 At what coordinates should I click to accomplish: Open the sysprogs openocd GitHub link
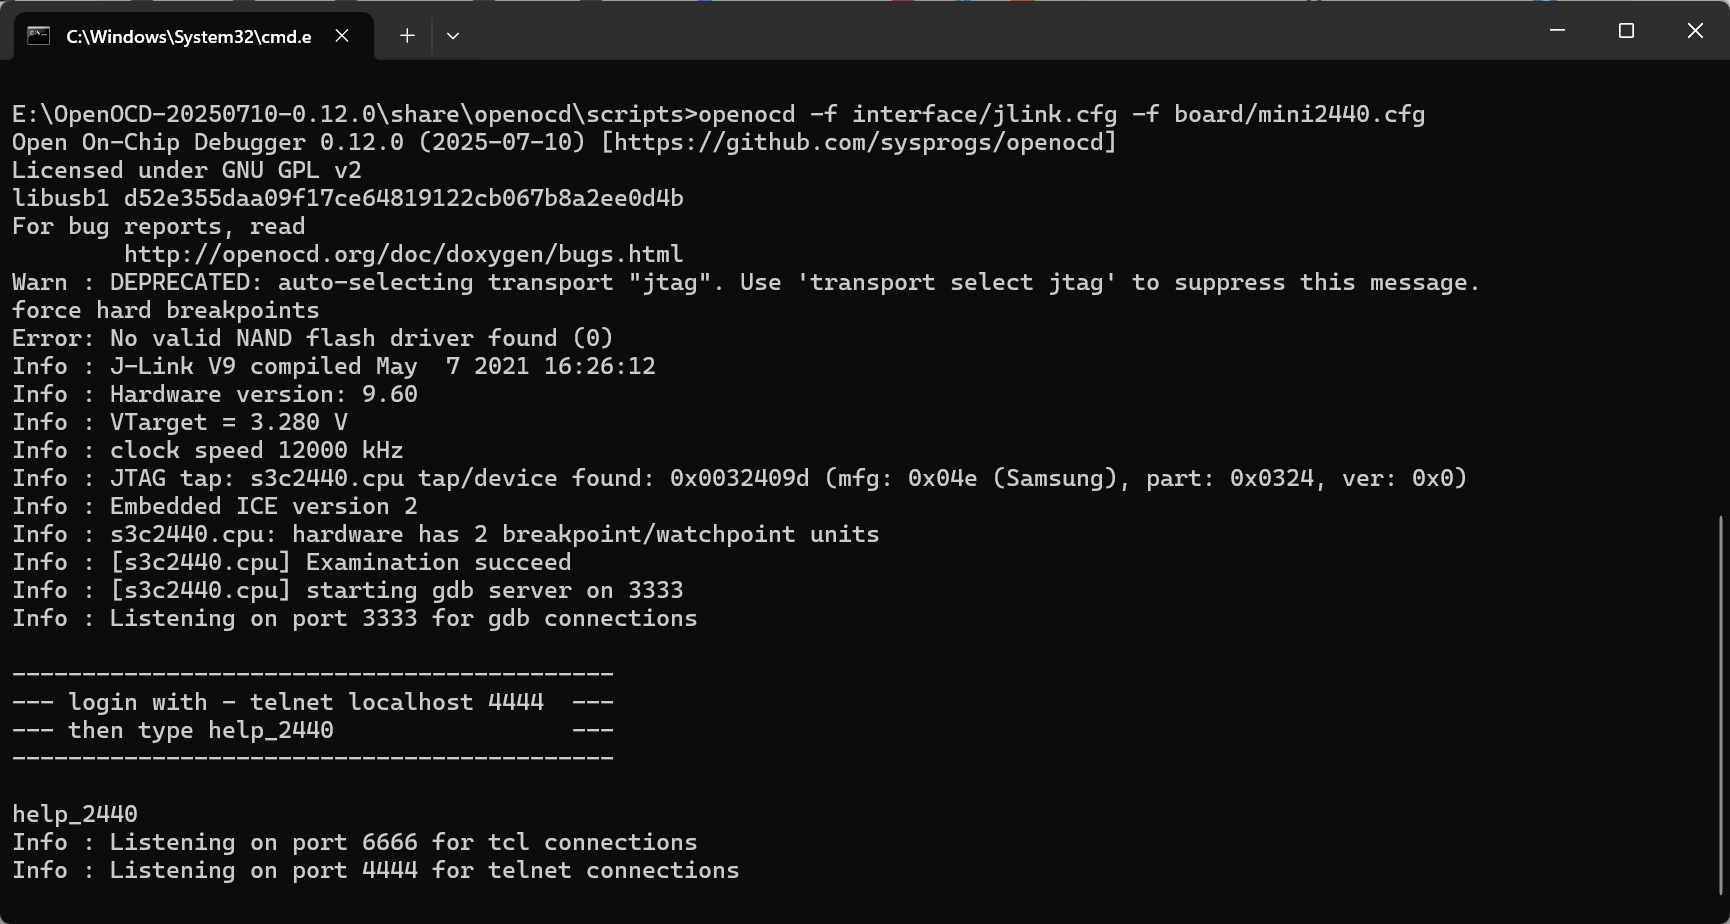pos(905,141)
